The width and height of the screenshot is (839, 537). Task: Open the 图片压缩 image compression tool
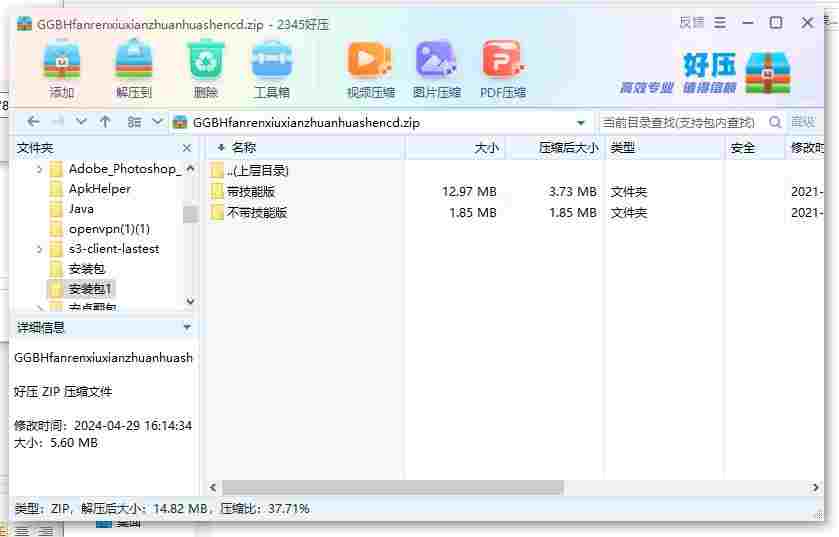(x=436, y=70)
